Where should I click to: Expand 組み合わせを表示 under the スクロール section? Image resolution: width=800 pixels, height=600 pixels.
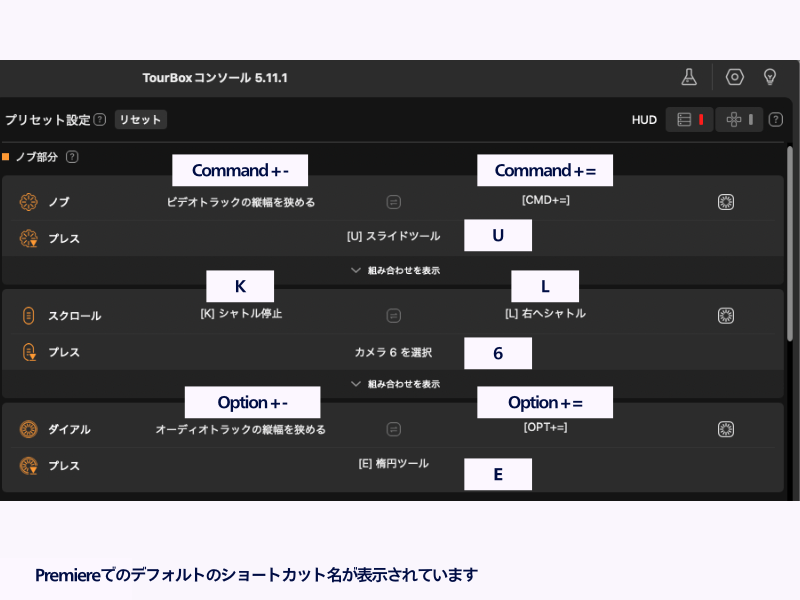395,383
